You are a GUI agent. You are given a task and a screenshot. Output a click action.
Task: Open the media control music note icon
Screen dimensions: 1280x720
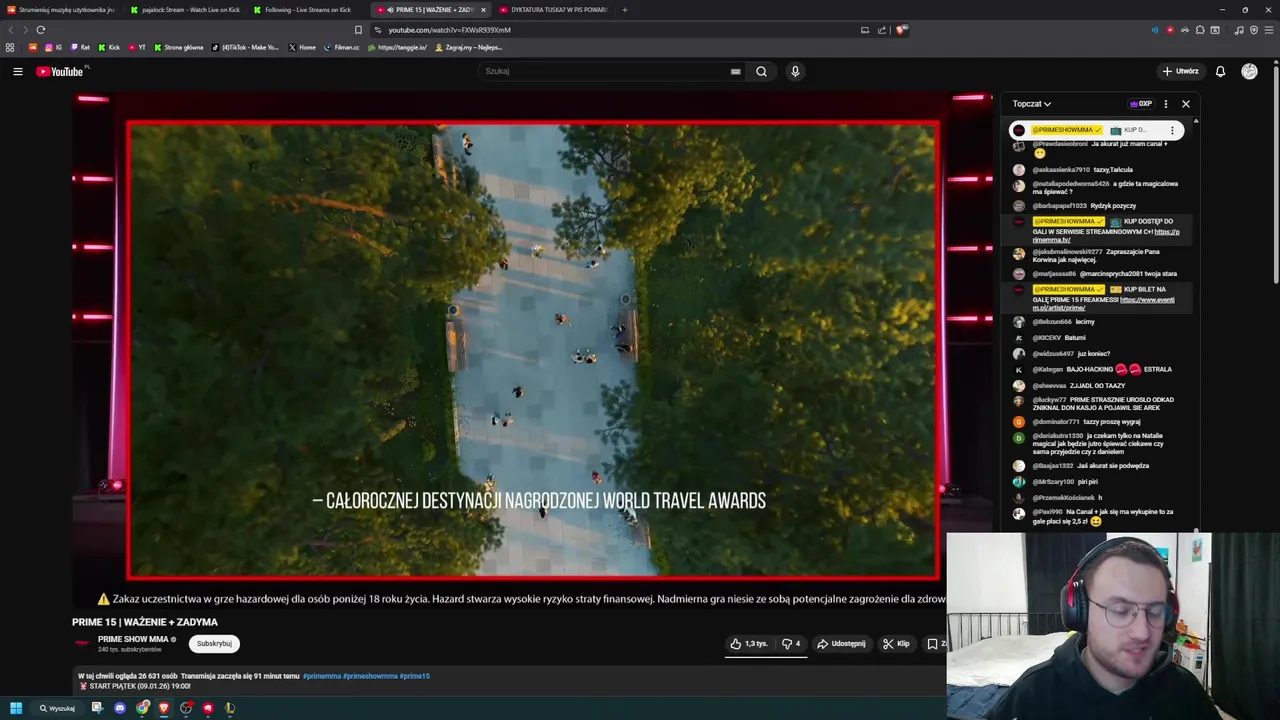1239,30
